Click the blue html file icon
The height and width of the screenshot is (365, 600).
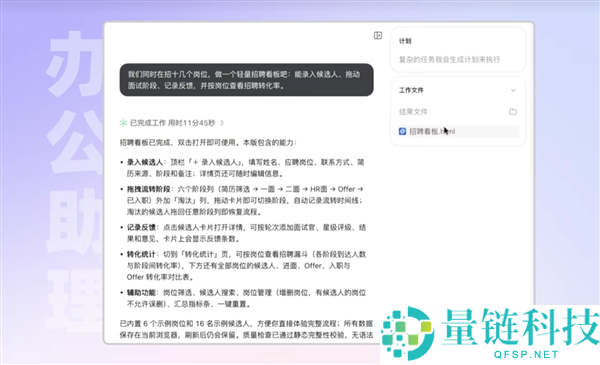tap(402, 131)
